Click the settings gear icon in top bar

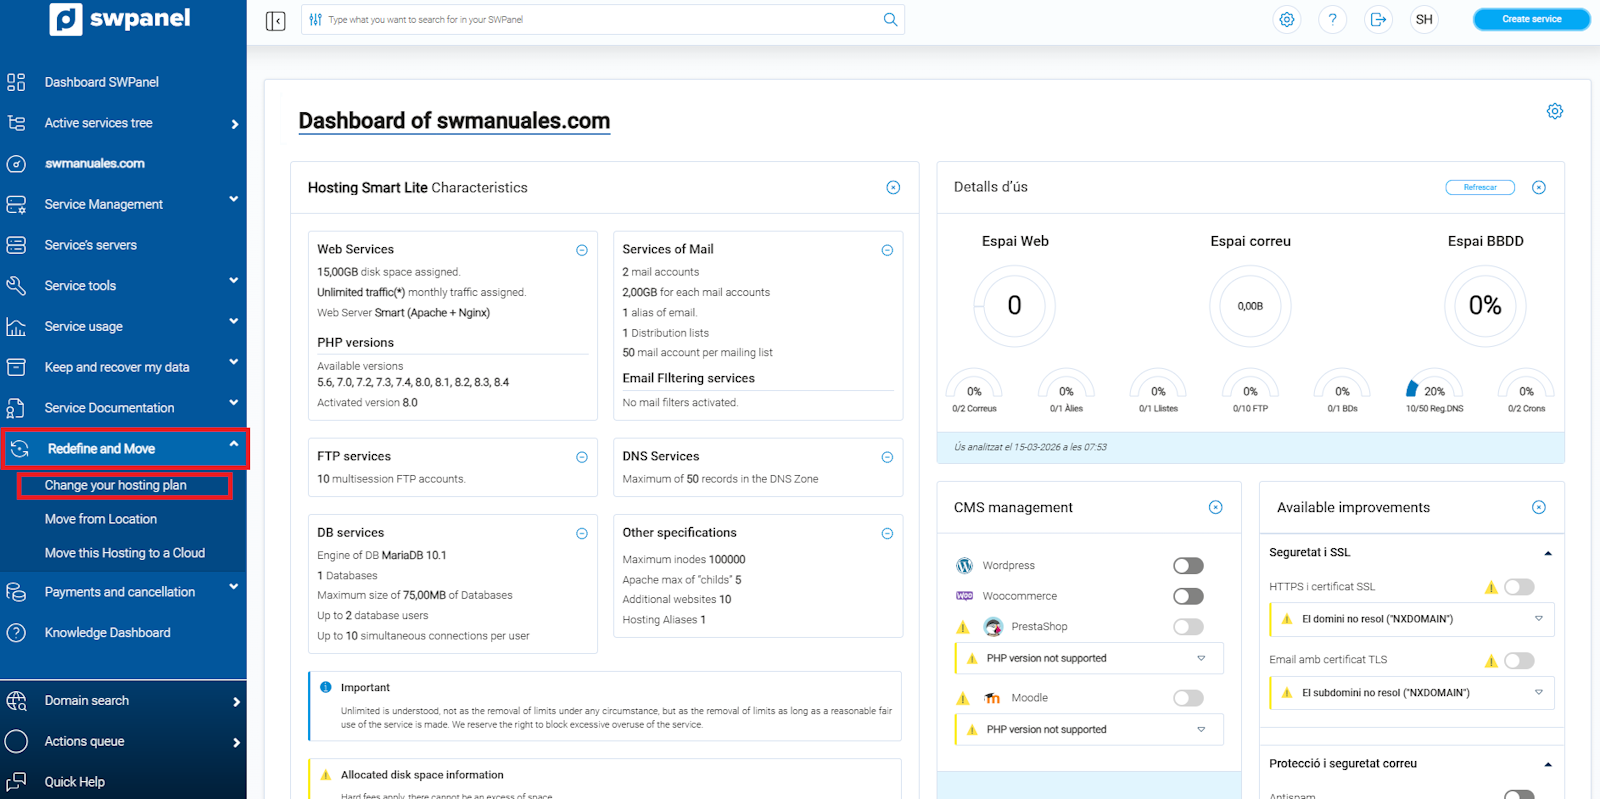pyautogui.click(x=1287, y=19)
